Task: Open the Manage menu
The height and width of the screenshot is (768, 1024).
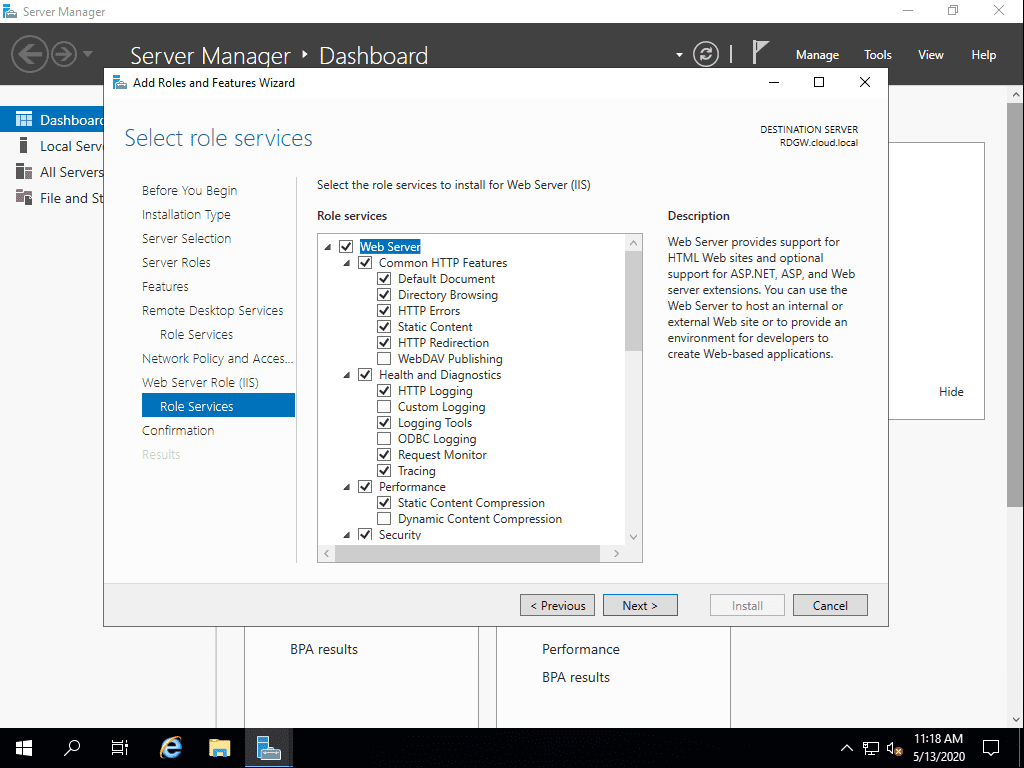Action: [817, 54]
